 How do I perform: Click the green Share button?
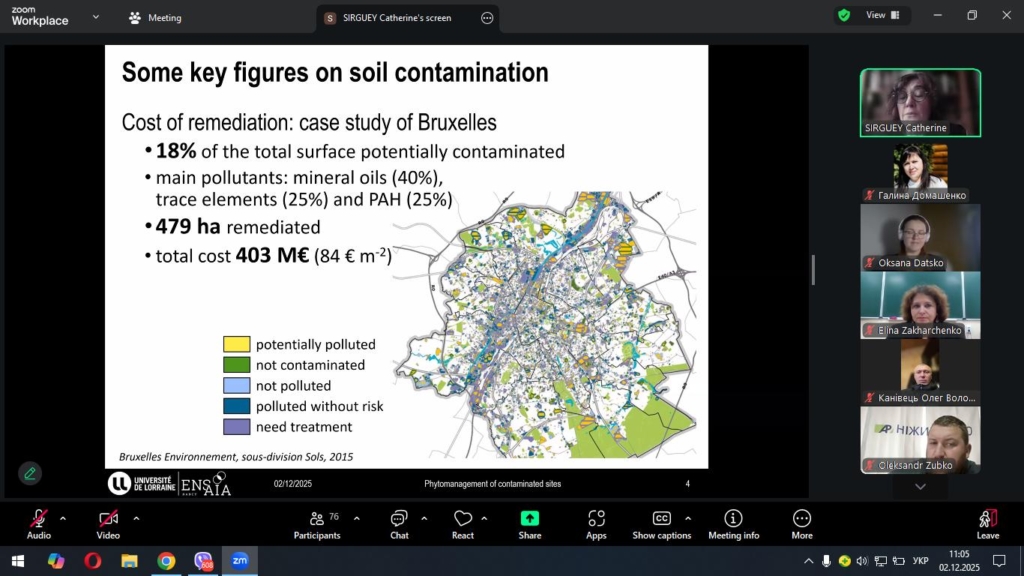click(530, 523)
